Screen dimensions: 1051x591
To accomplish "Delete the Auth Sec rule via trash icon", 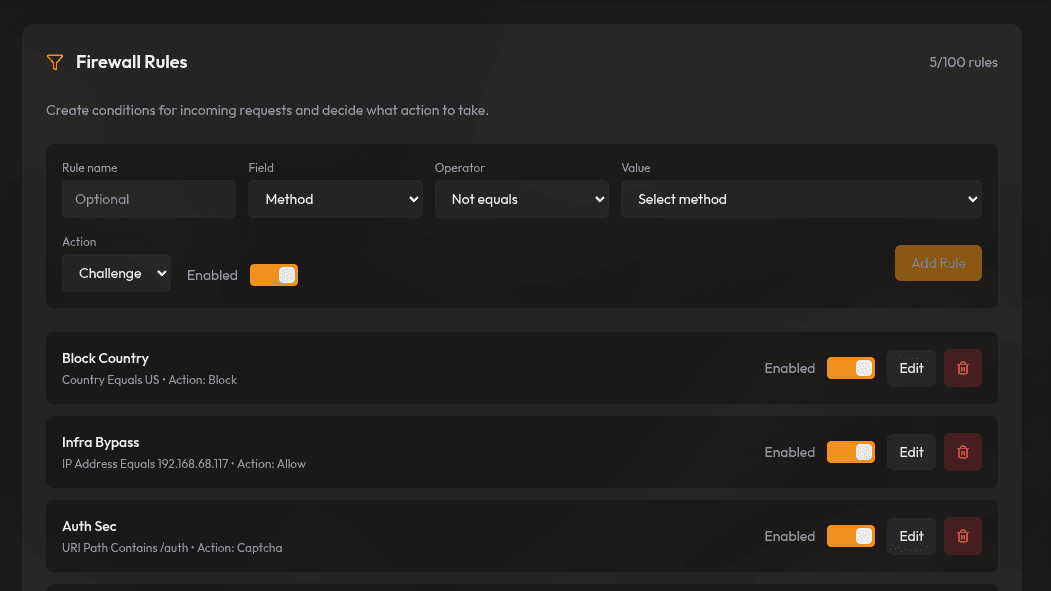I will click(962, 536).
